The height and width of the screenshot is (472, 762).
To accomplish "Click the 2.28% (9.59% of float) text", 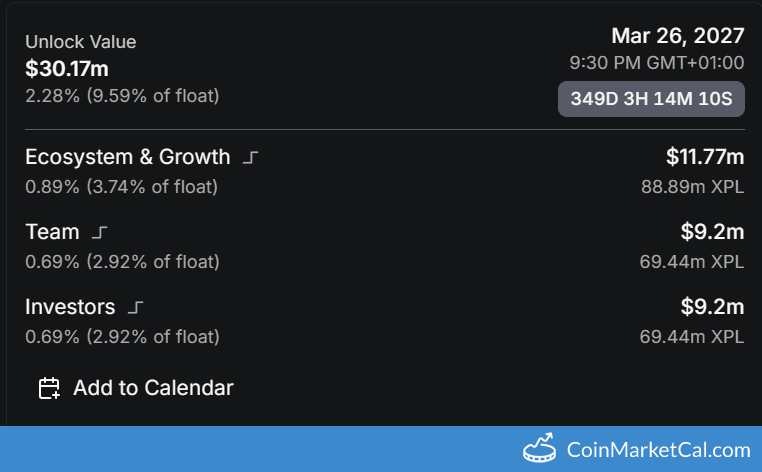I will pos(122,96).
